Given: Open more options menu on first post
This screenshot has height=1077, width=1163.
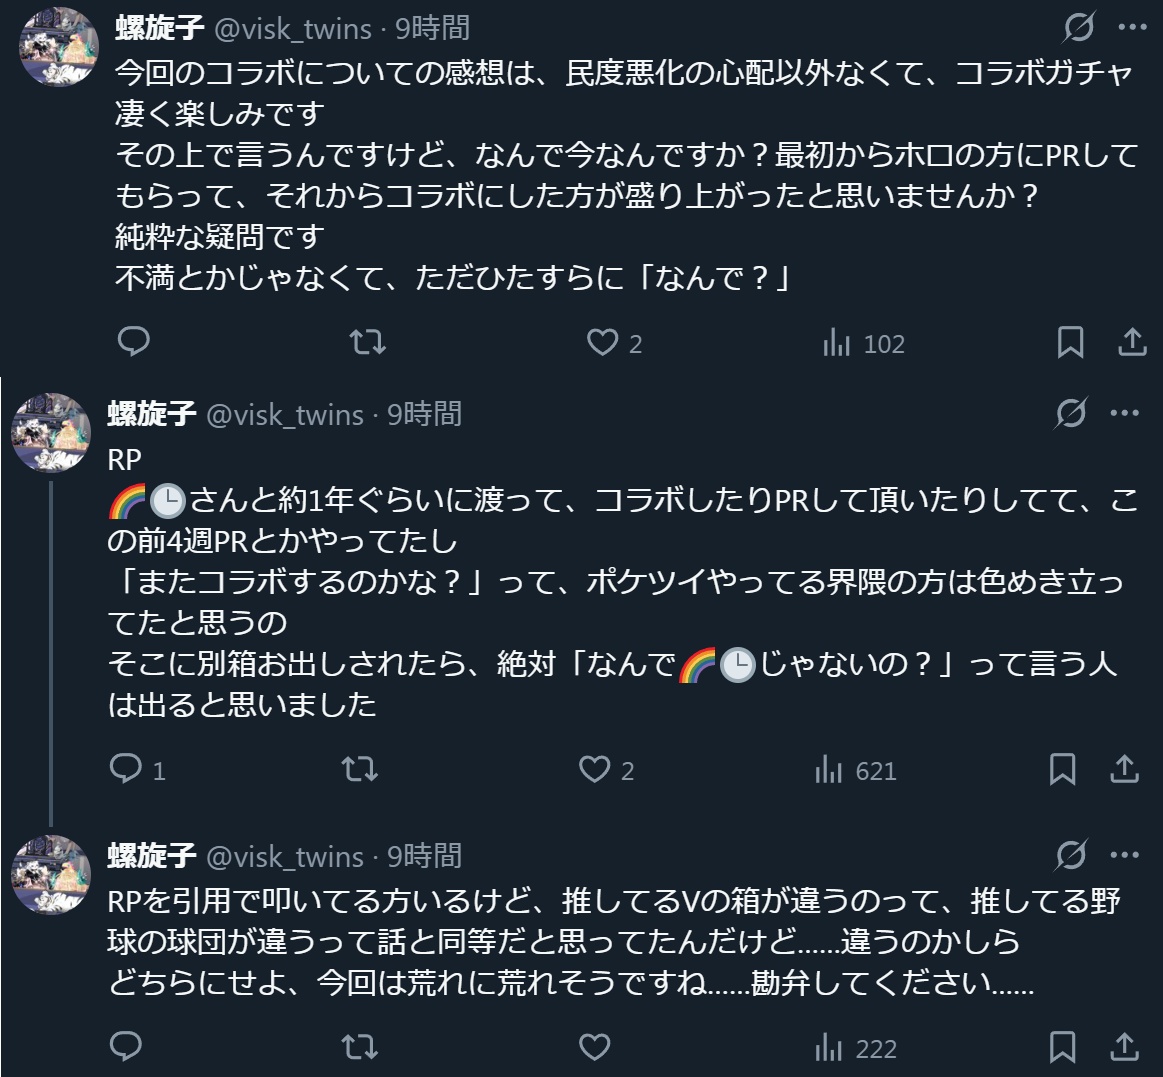Looking at the screenshot, I should click(1132, 28).
